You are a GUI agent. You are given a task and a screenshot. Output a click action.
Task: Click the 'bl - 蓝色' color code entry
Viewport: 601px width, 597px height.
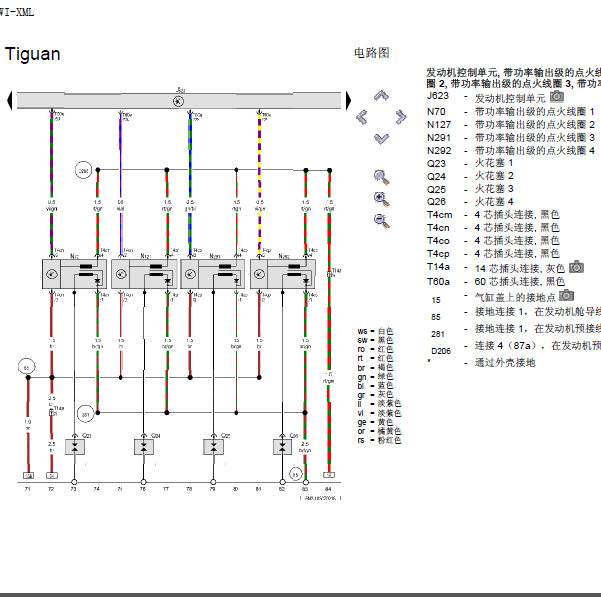pyautogui.click(x=375, y=385)
